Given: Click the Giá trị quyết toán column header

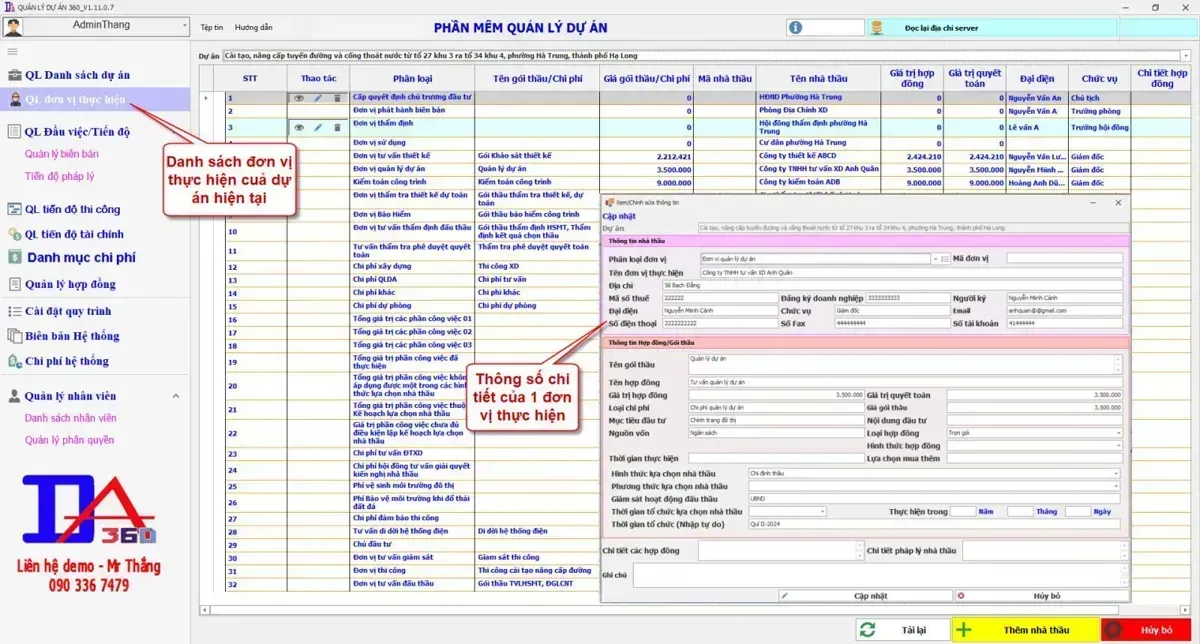Looking at the screenshot, I should [974, 78].
